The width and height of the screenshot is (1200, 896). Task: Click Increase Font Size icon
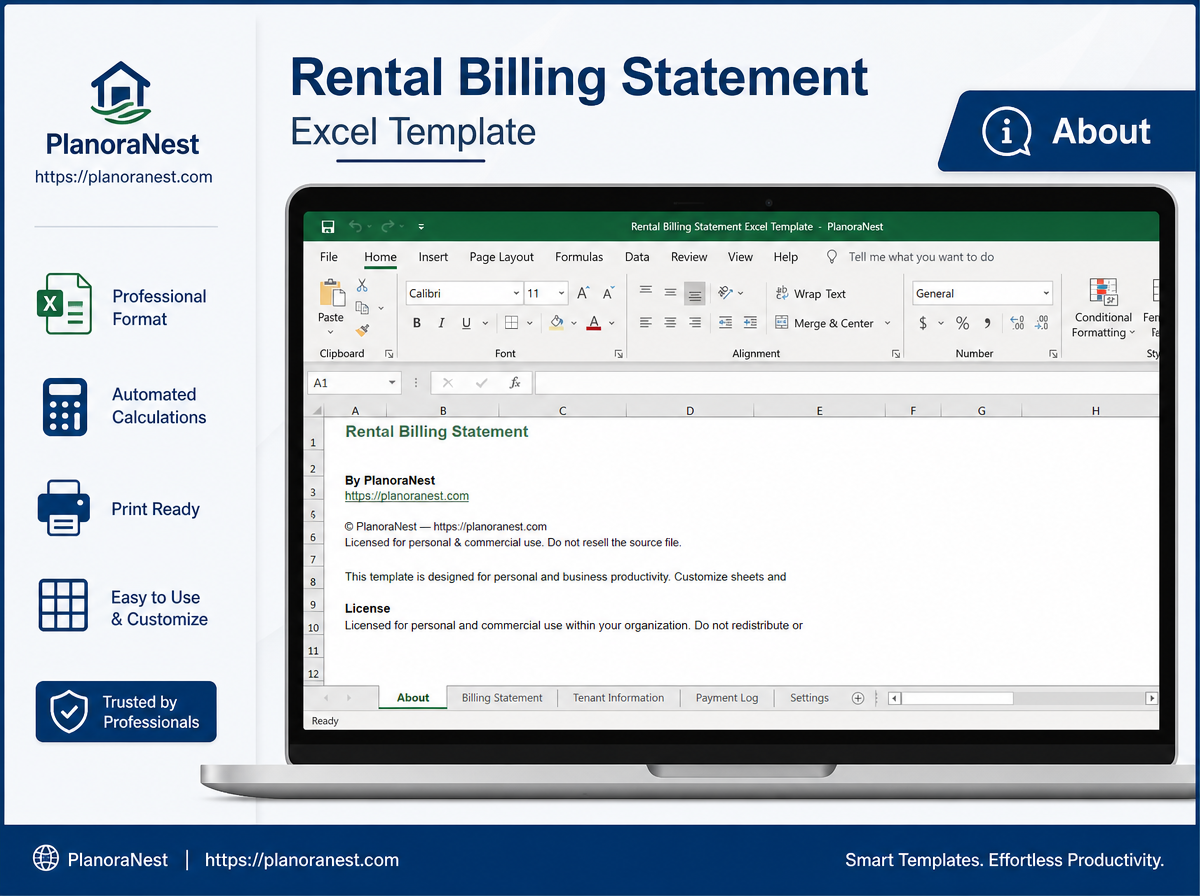point(583,293)
